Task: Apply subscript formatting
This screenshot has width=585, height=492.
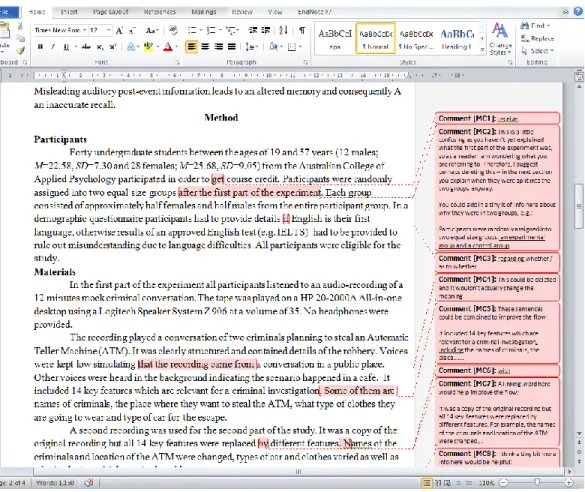Action: [x=100, y=47]
